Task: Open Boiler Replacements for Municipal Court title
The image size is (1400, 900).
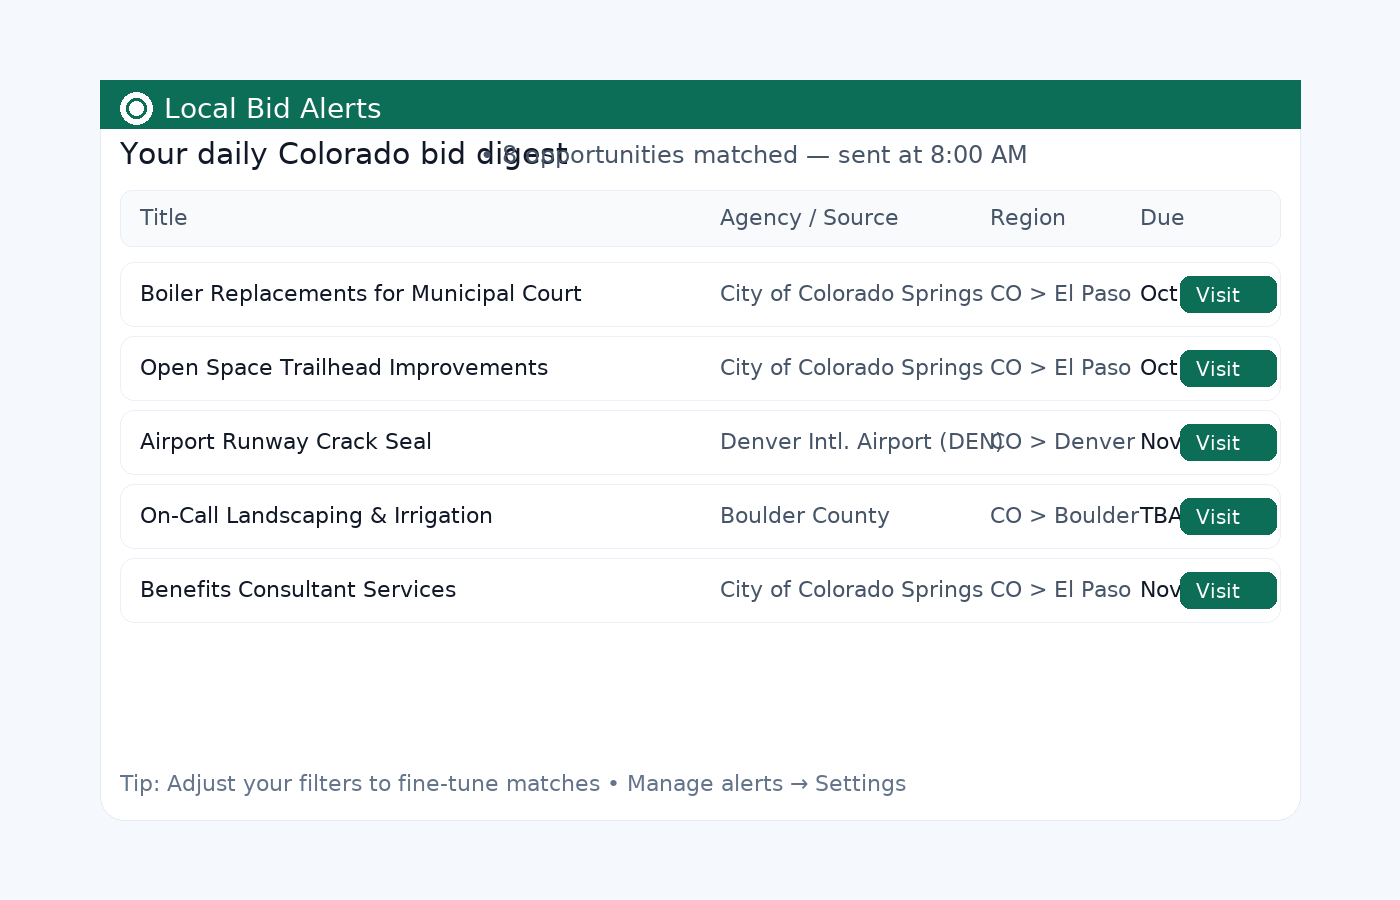Action: (x=360, y=294)
